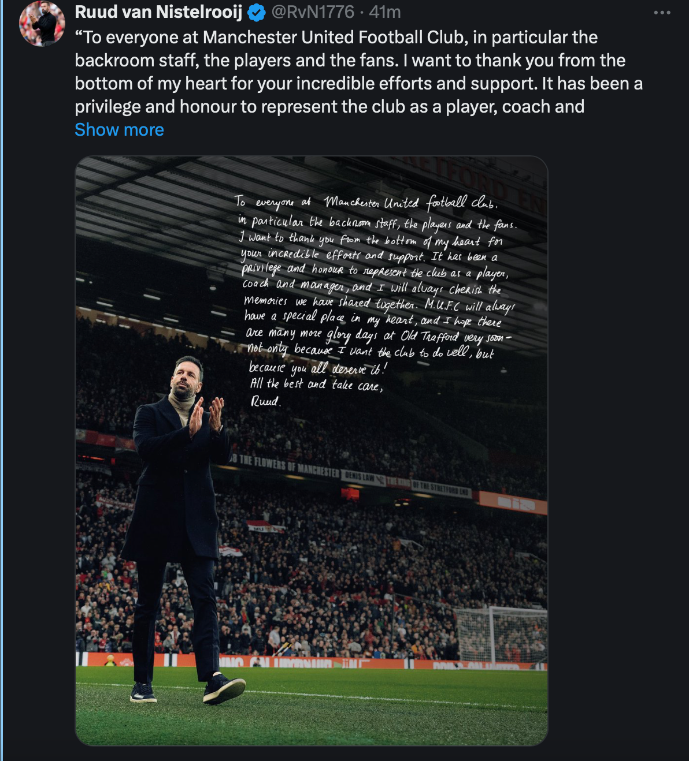Screen dimensions: 689x761
Task: Open the @RvN1776 handle link
Action: pos(312,12)
